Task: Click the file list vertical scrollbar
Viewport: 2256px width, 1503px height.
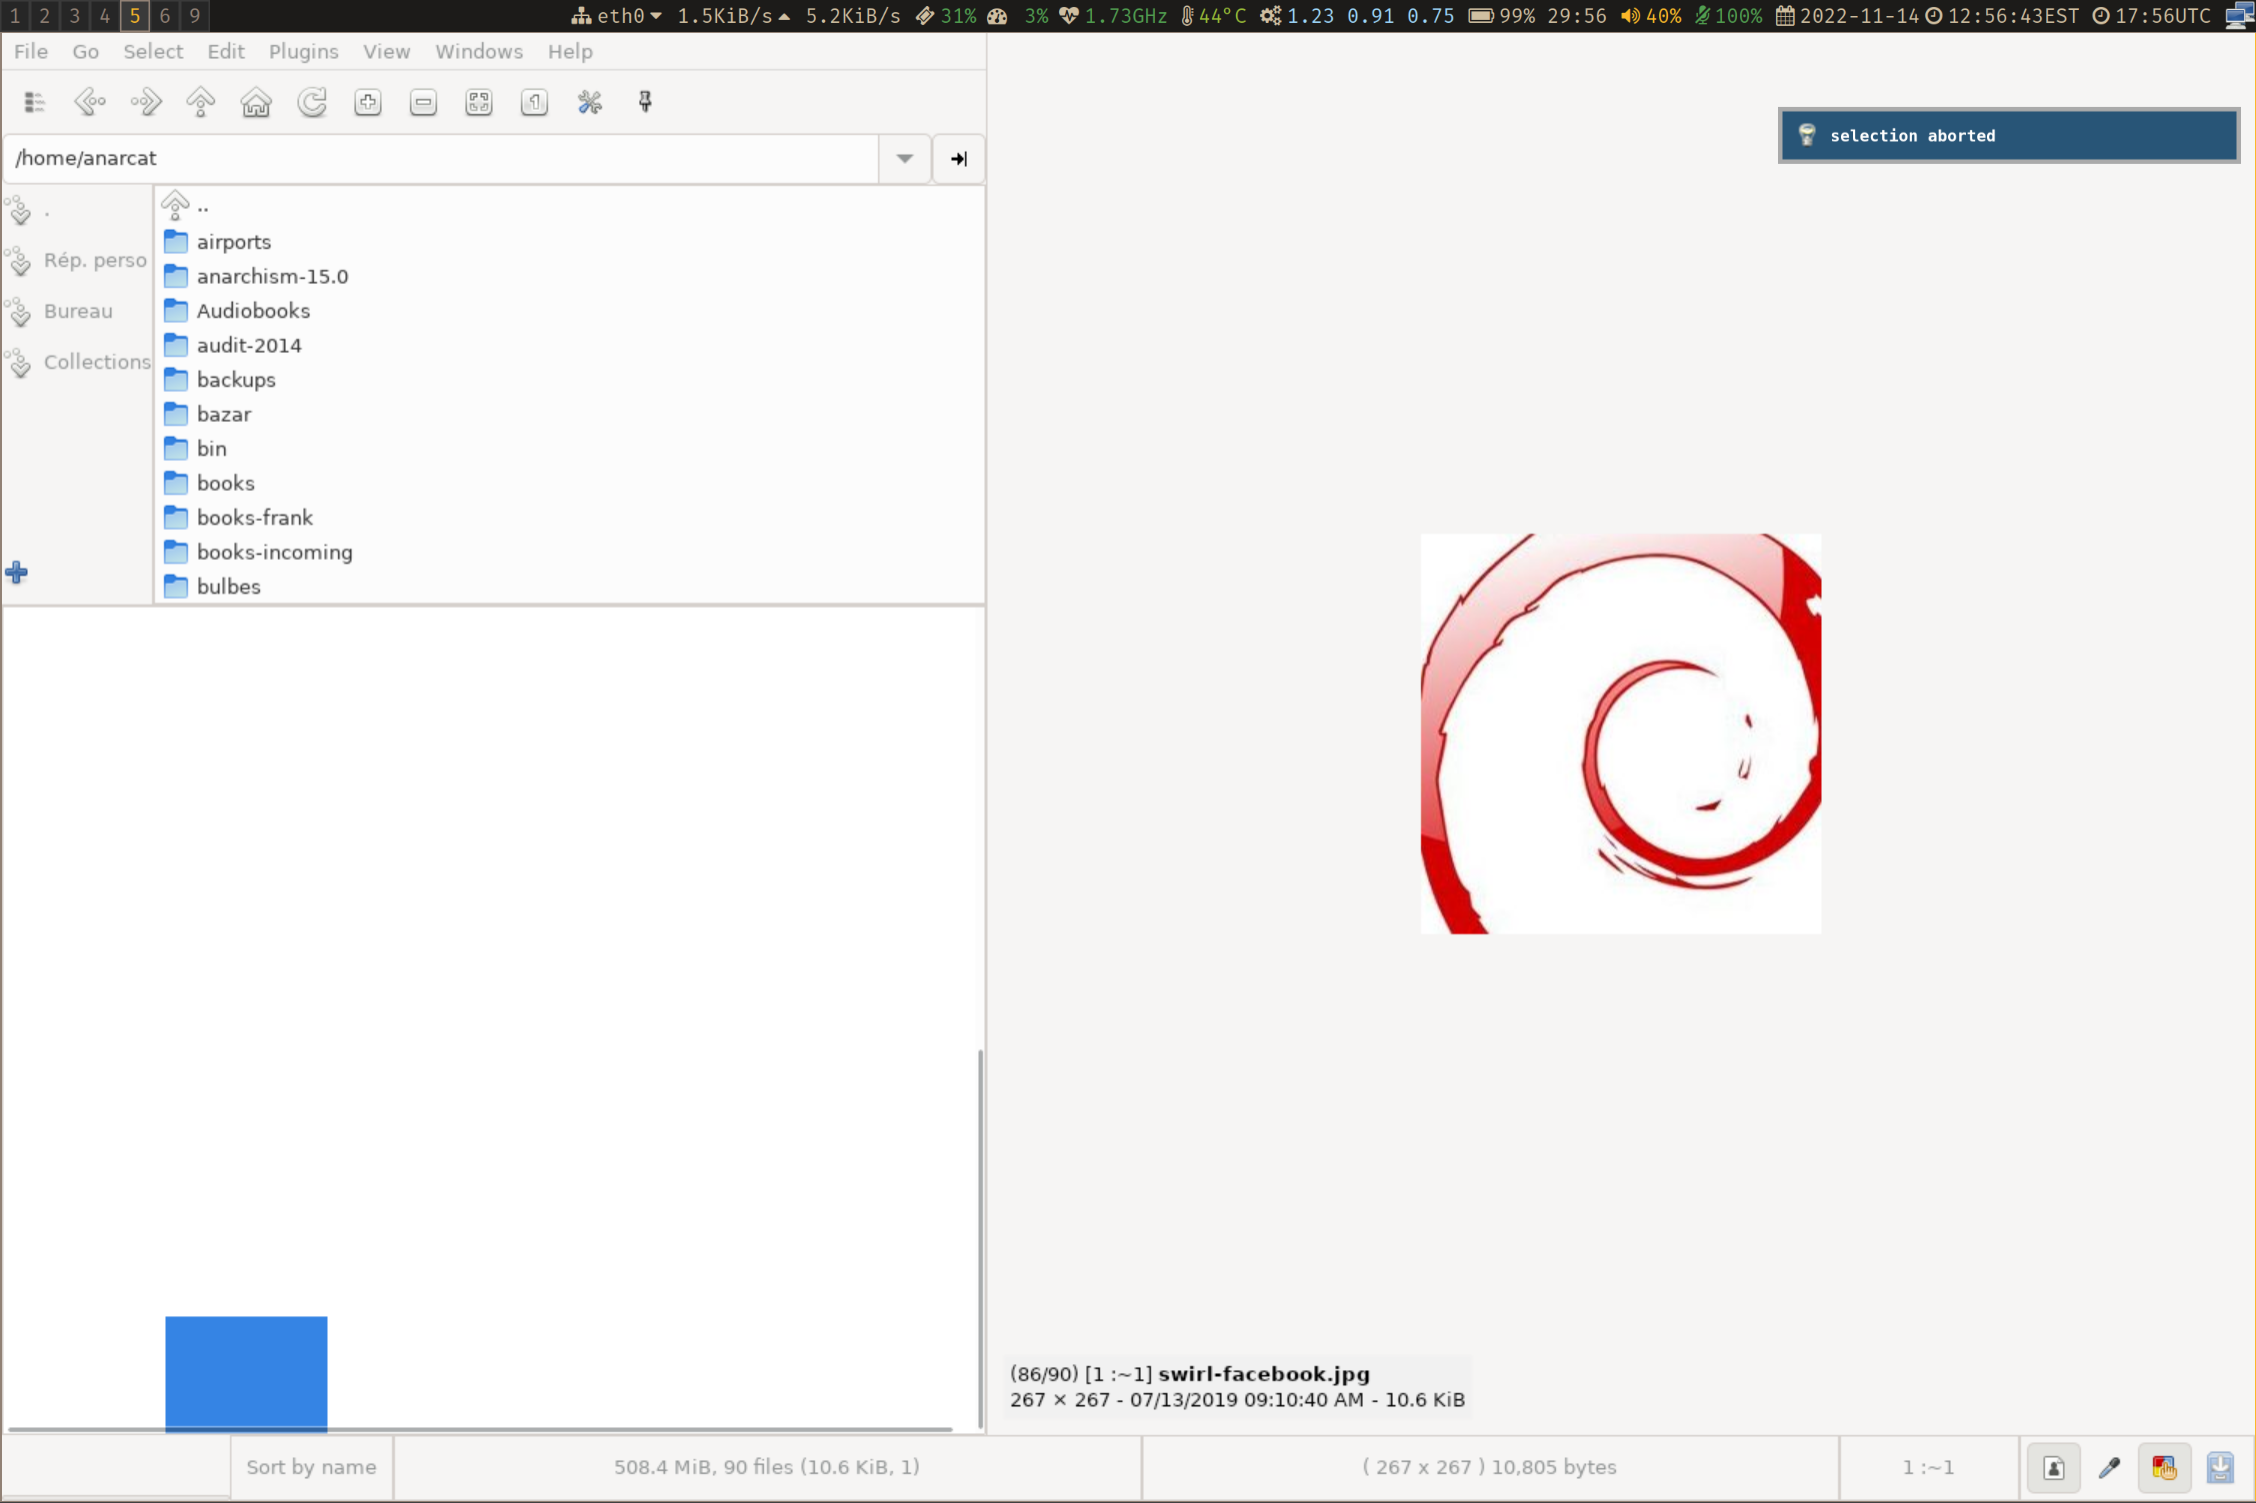Action: point(979,1238)
